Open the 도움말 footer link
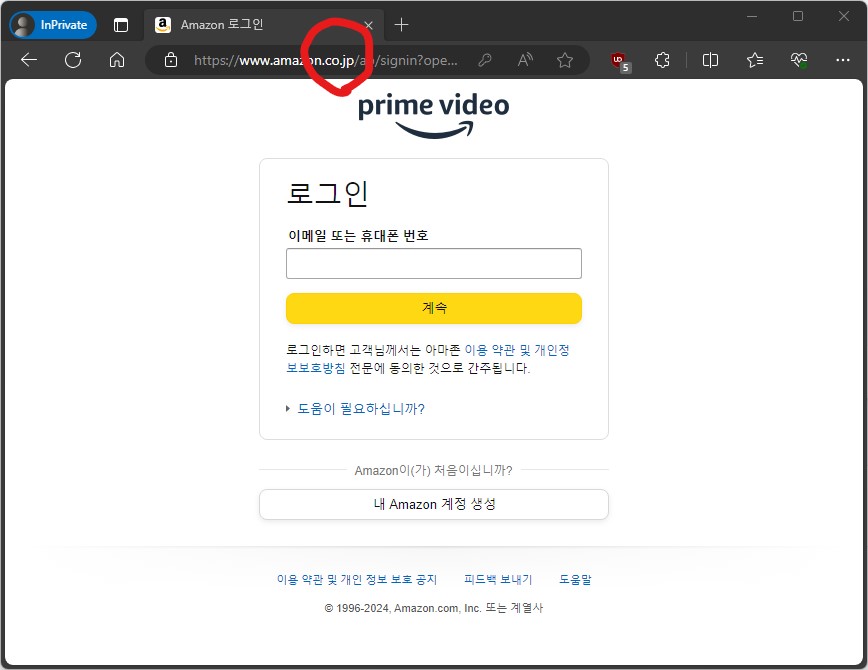The width and height of the screenshot is (868, 670). (575, 580)
